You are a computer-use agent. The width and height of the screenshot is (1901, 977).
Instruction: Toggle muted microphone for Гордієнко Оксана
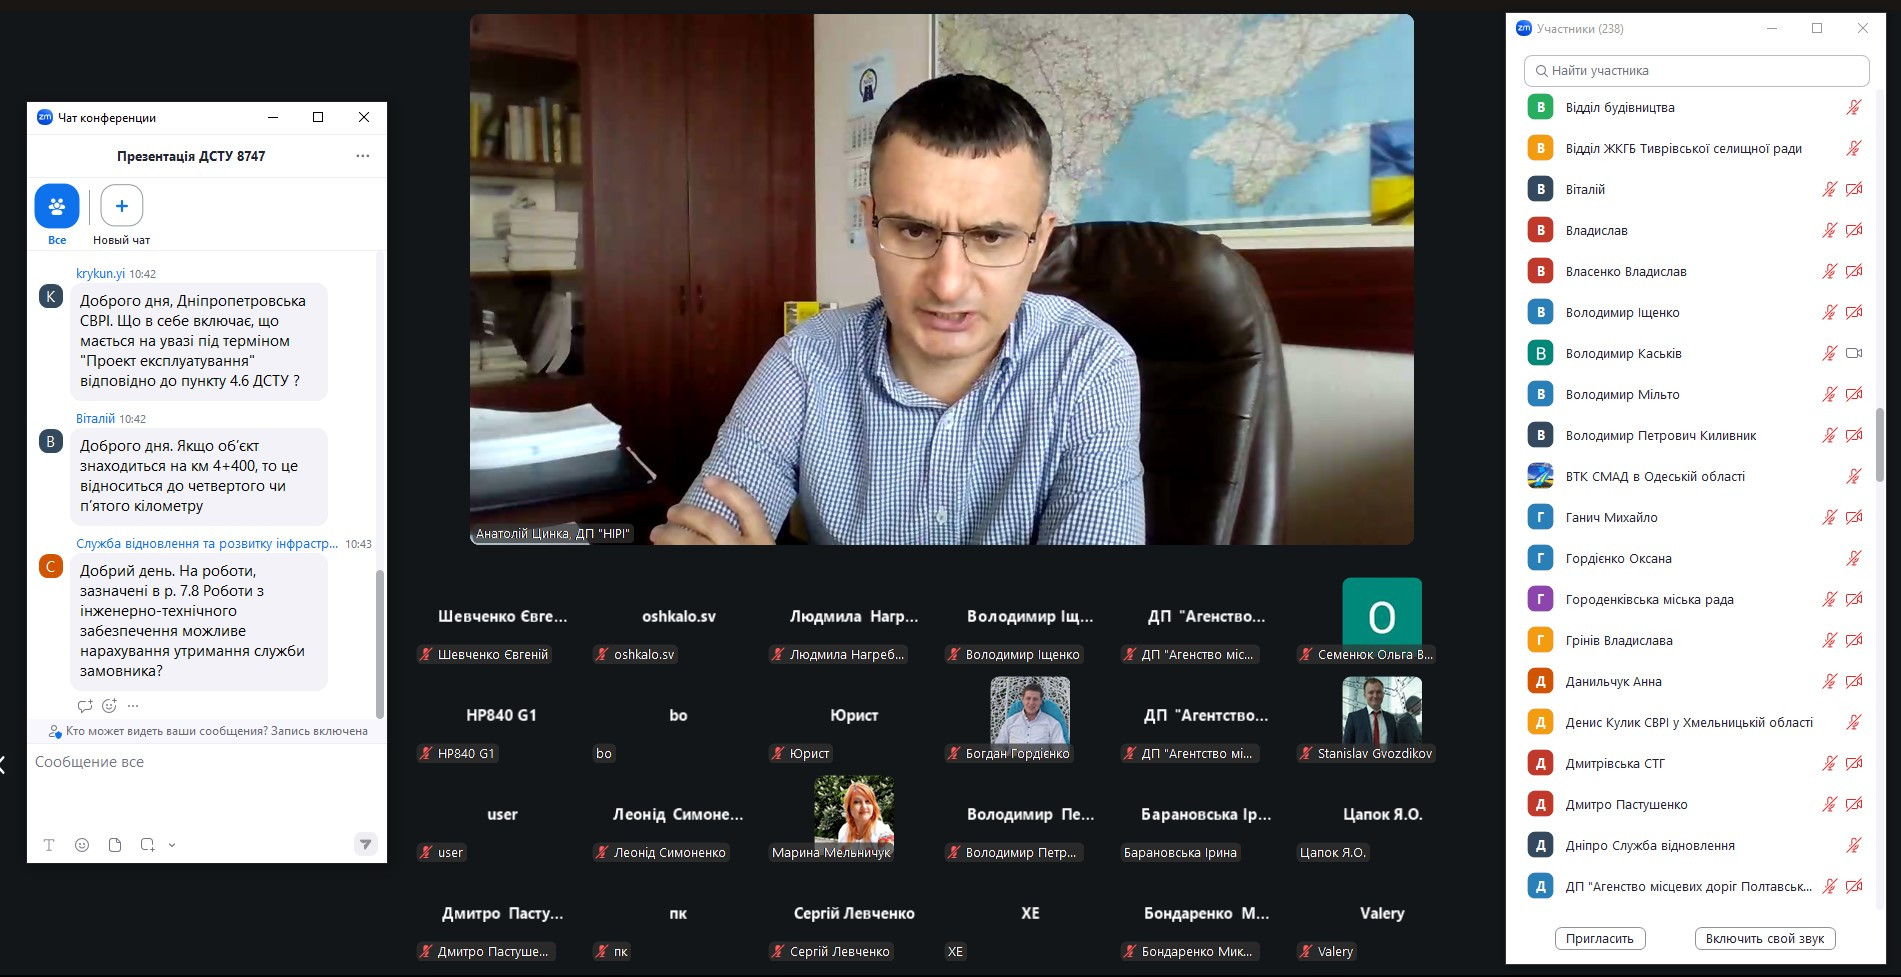coord(1853,558)
